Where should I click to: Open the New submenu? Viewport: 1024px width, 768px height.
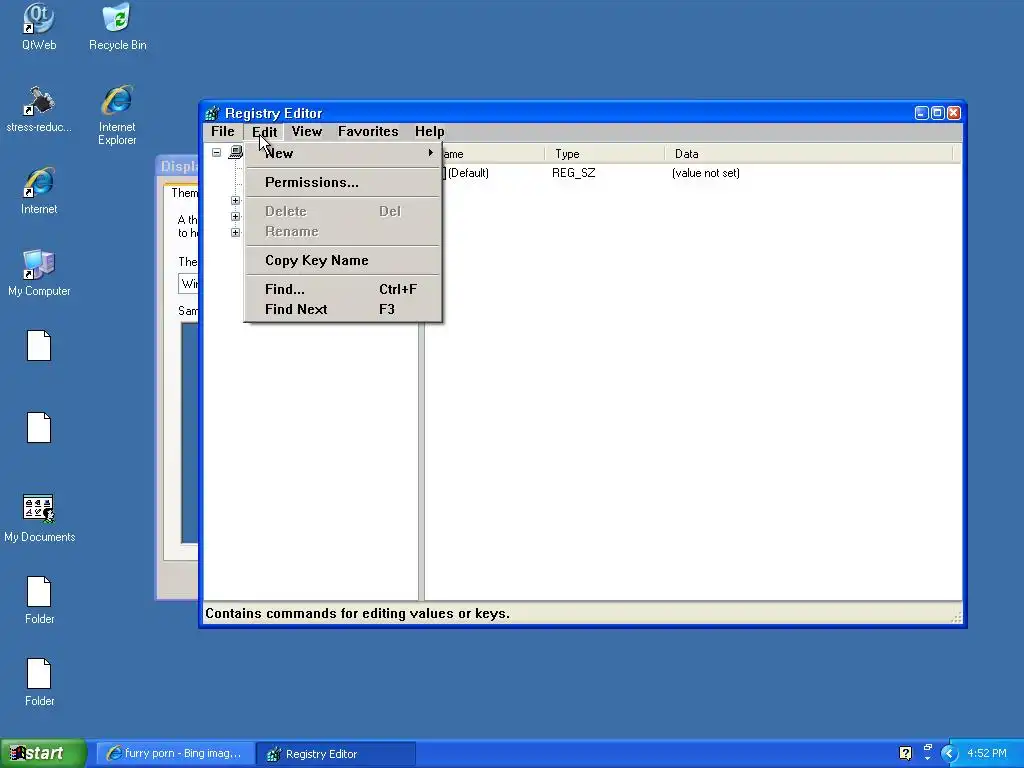(x=343, y=153)
